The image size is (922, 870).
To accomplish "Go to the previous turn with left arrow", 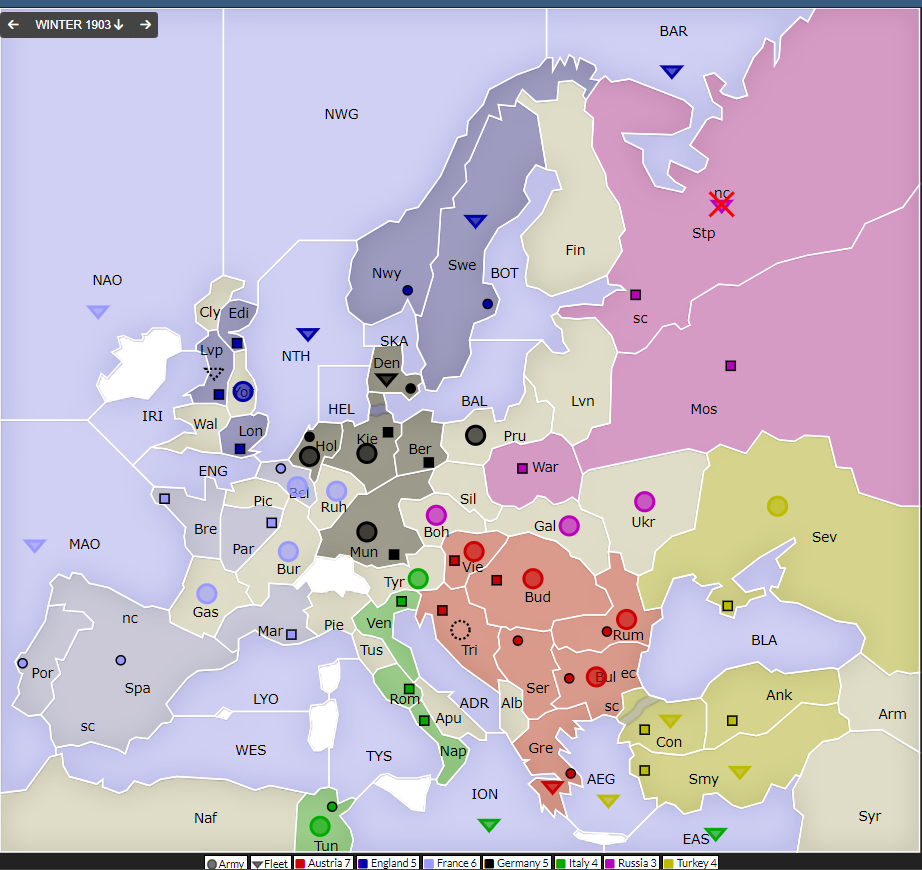I will pyautogui.click(x=14, y=25).
